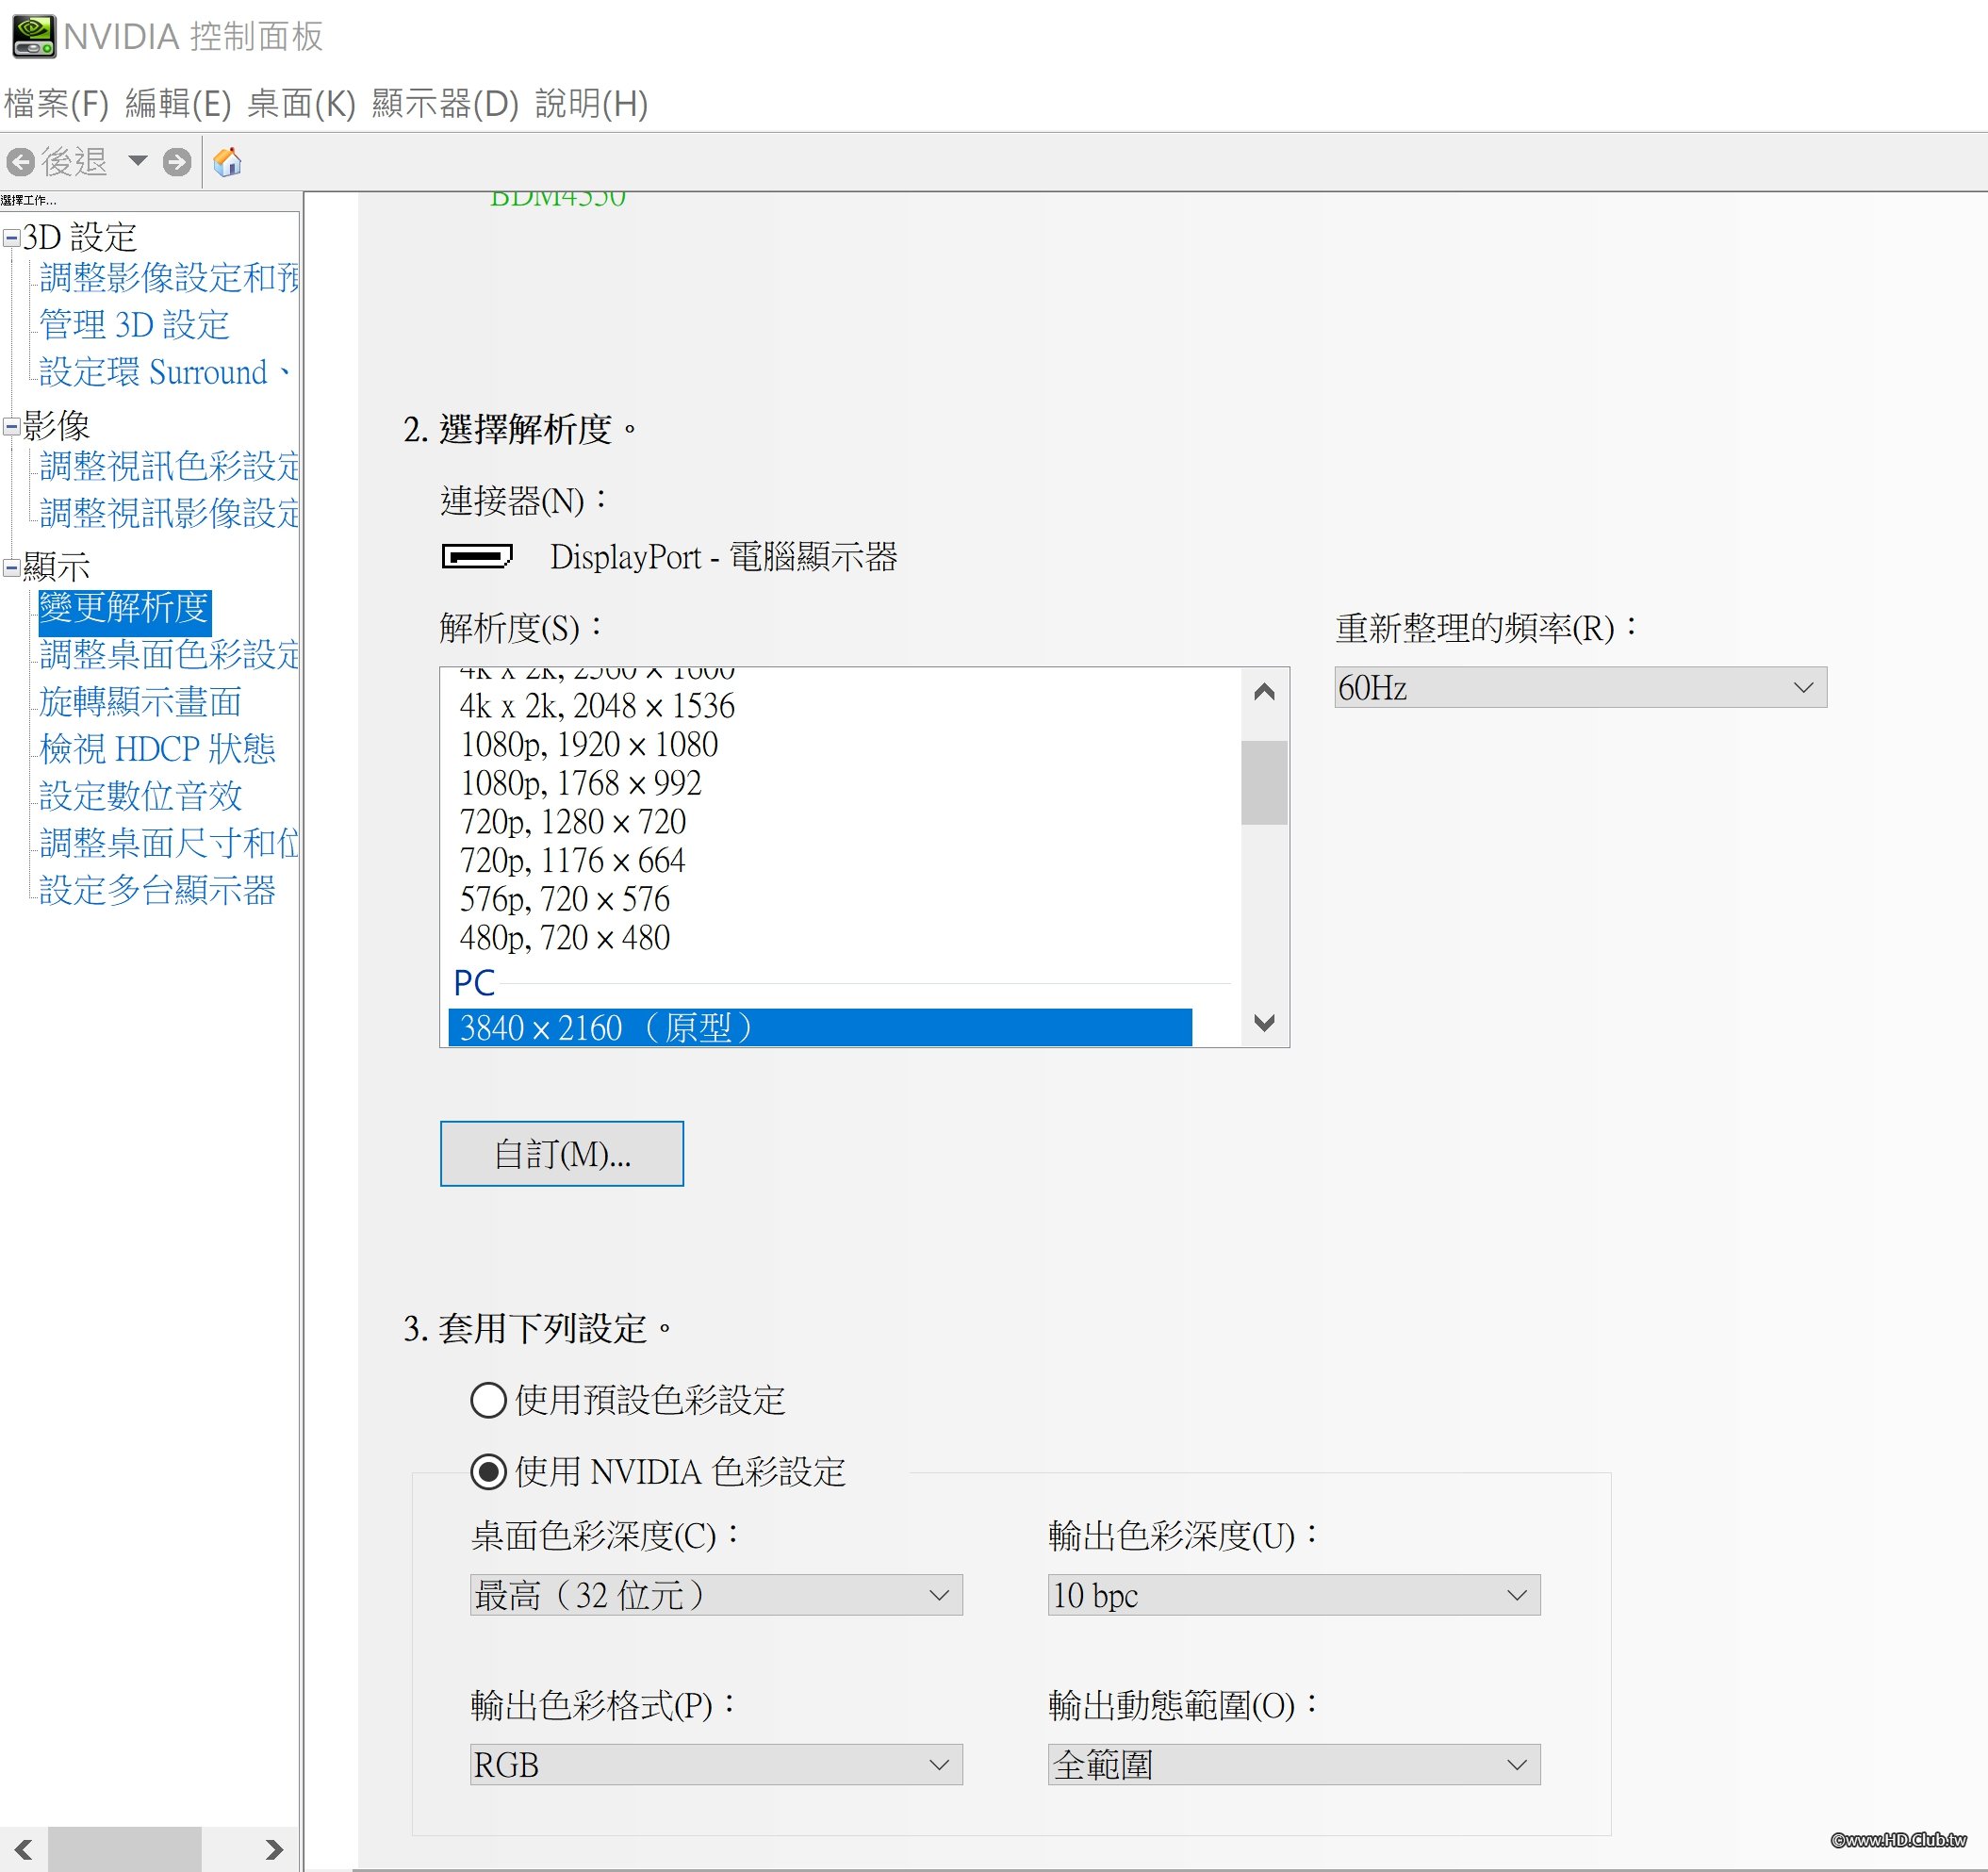The width and height of the screenshot is (1988, 1872).
Task: Click sidebar horizontal scroll right arrow
Action: pos(274,1850)
